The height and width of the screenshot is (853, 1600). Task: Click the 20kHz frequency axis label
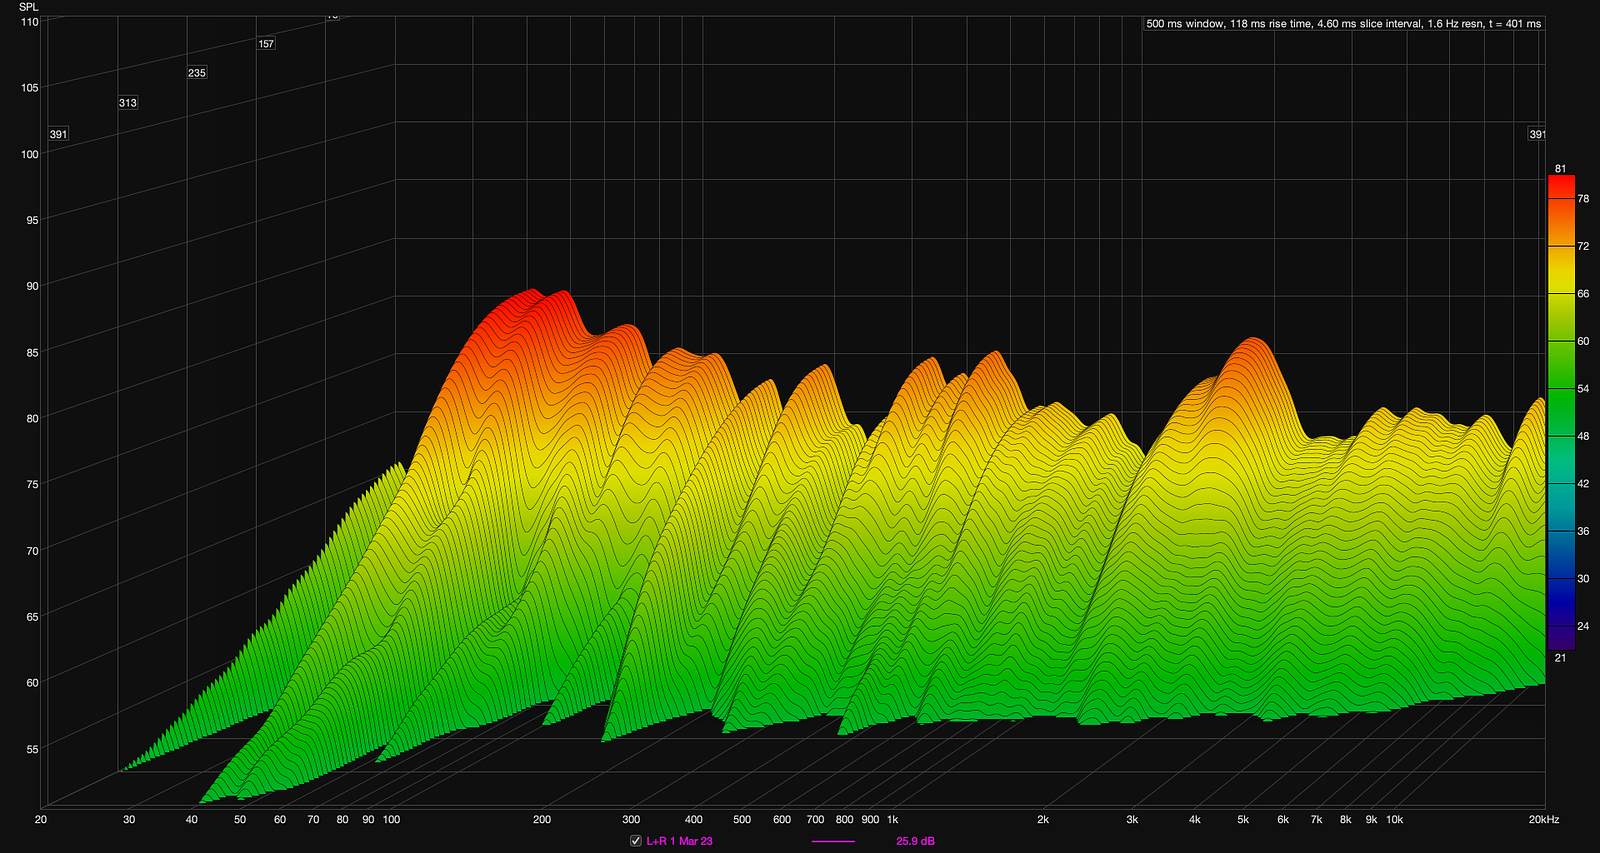[x=1543, y=819]
